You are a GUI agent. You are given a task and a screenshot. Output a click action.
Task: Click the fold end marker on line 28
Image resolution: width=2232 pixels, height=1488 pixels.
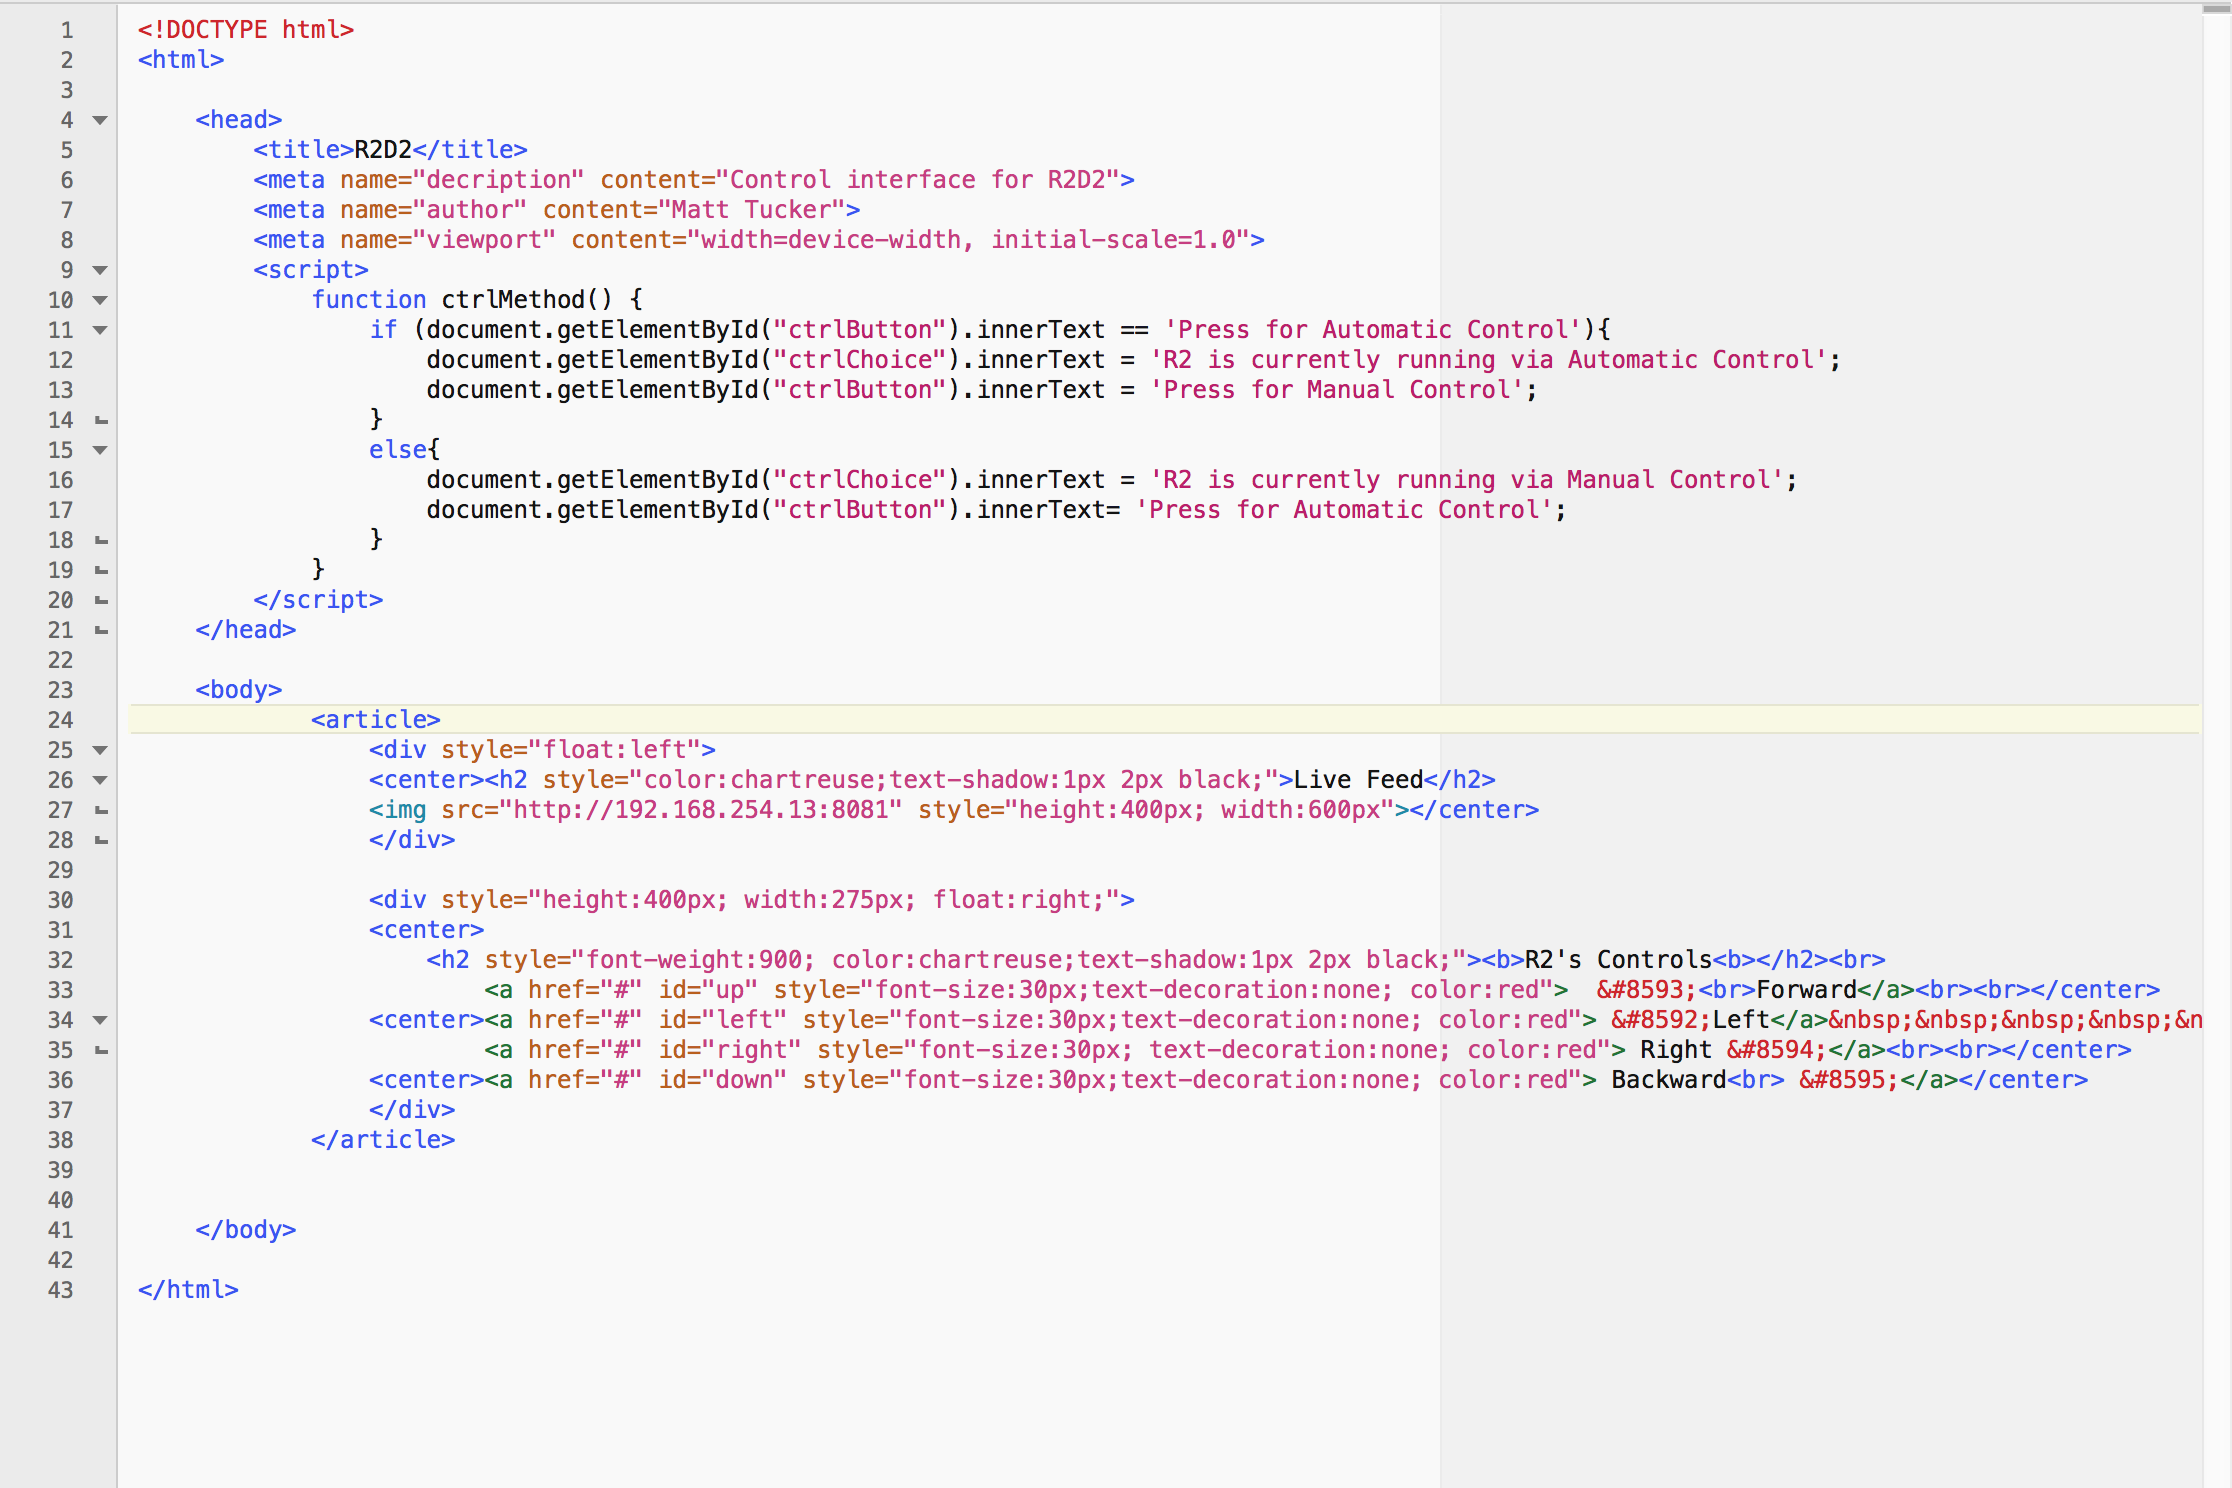pos(101,840)
